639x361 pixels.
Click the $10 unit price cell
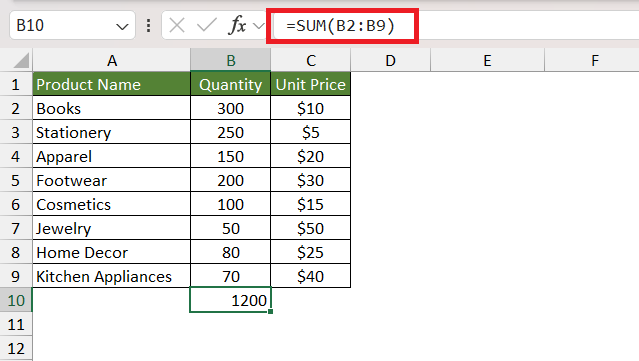[311, 108]
